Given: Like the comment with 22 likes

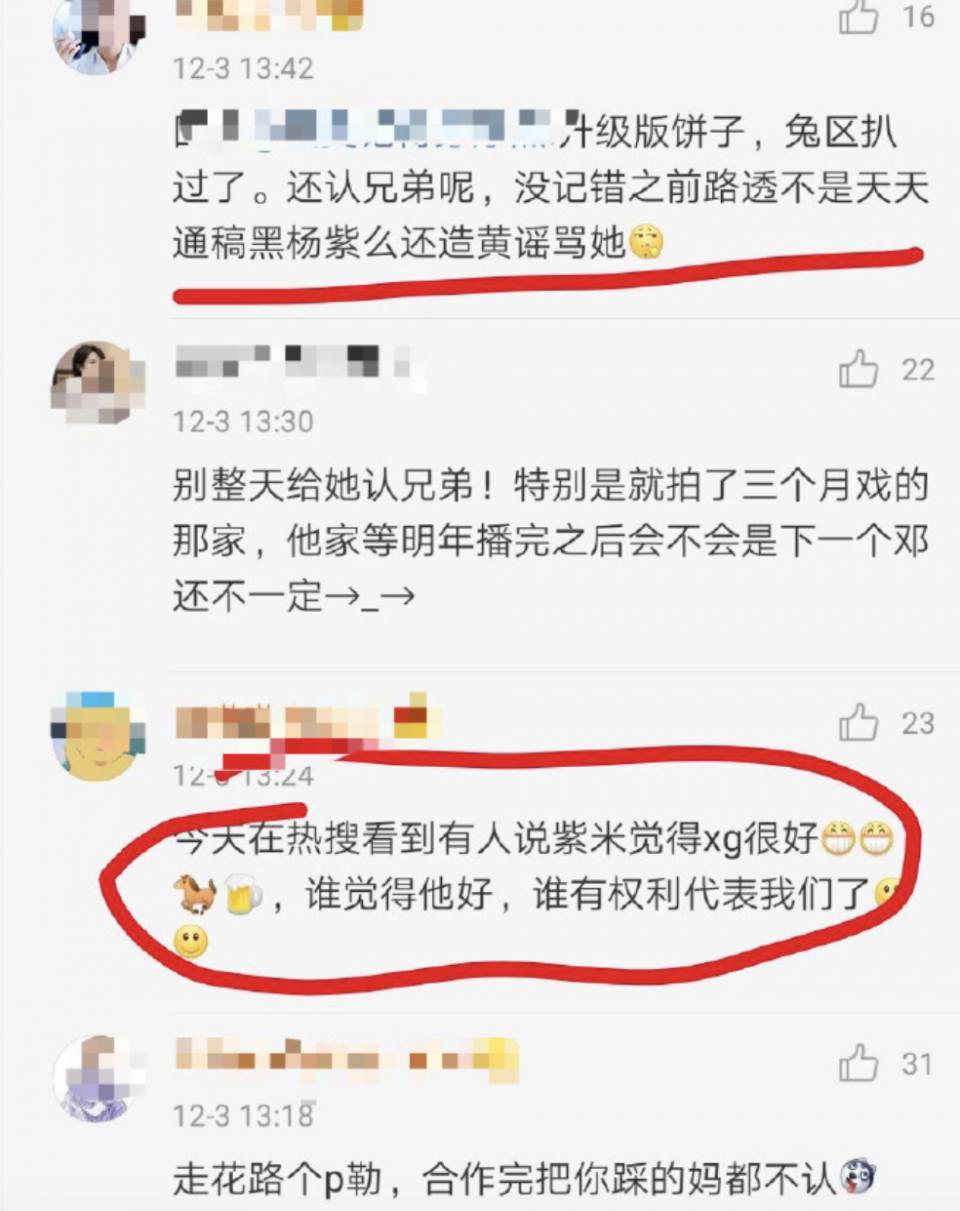Looking at the screenshot, I should tap(858, 370).
